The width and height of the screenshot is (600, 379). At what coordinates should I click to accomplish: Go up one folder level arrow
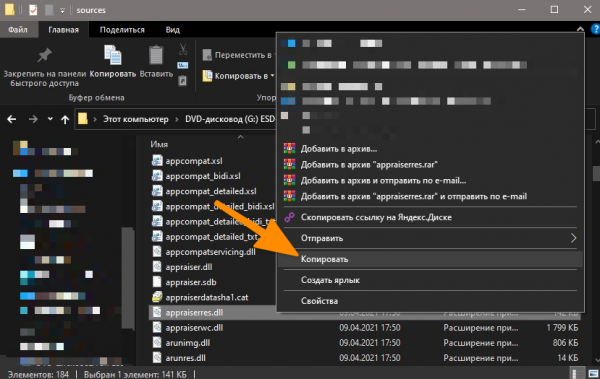[x=65, y=119]
